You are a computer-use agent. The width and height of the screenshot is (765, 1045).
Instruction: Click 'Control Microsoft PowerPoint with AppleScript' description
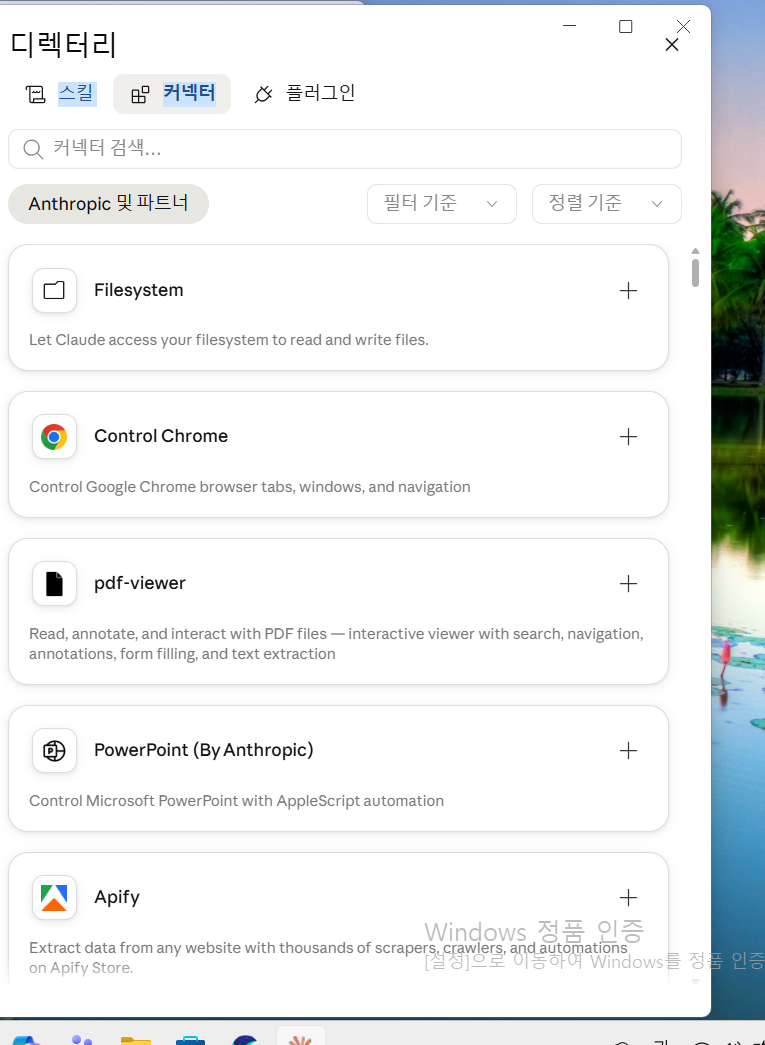pyautogui.click(x=236, y=801)
